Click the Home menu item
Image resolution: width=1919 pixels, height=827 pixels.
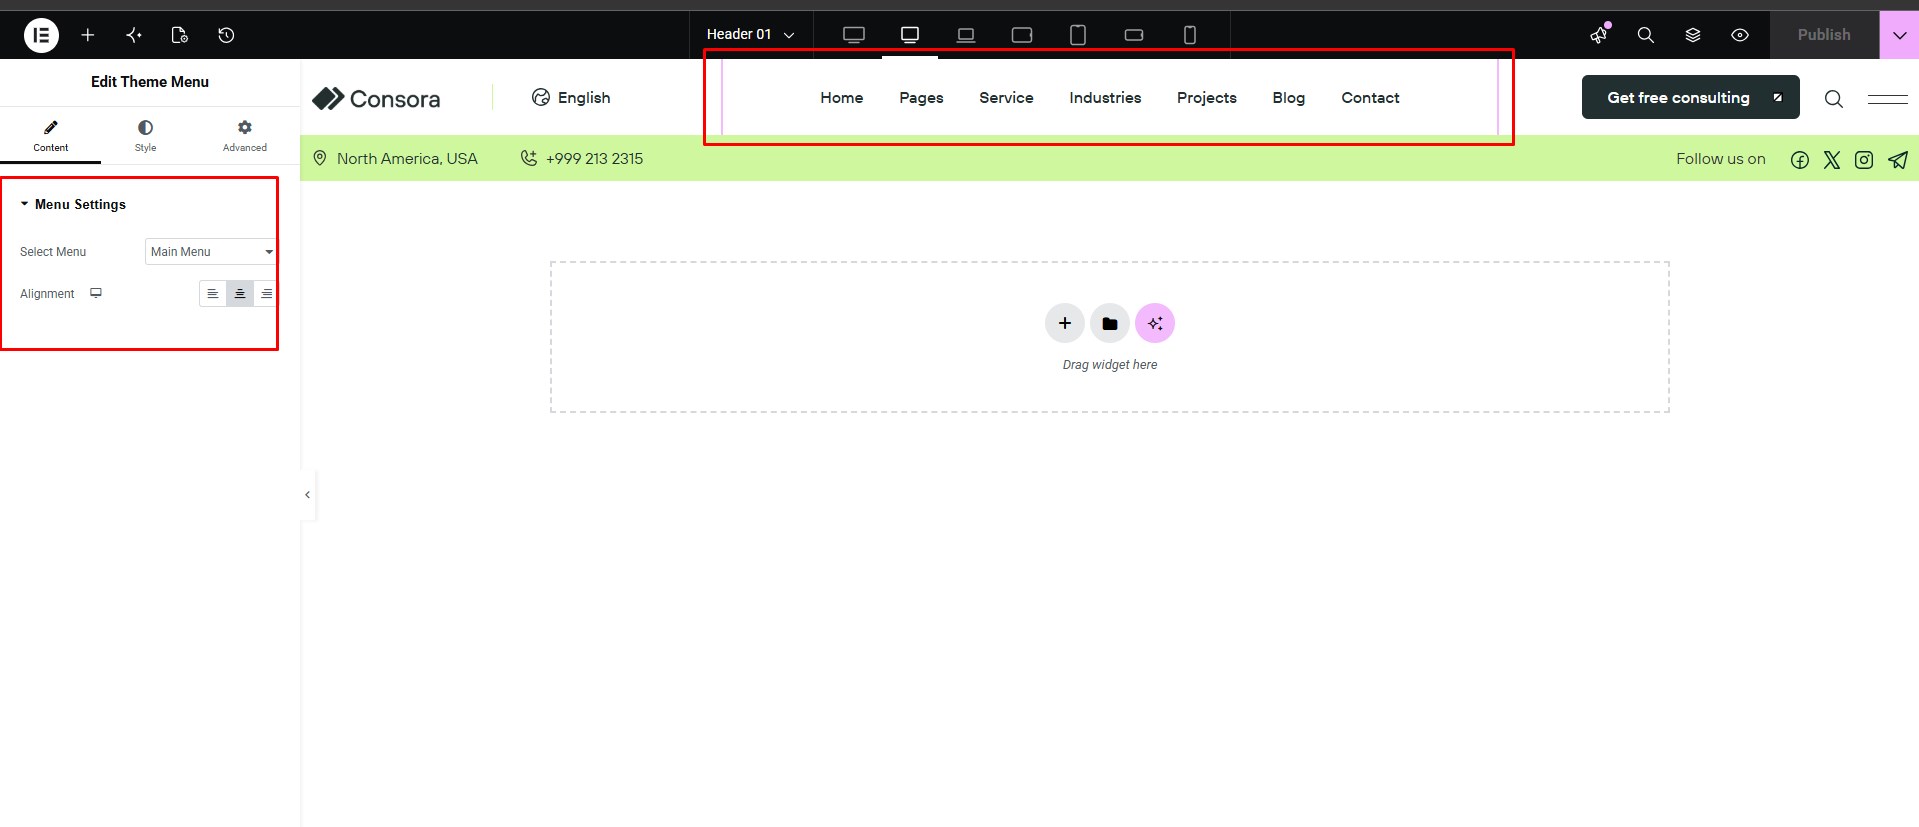point(842,98)
